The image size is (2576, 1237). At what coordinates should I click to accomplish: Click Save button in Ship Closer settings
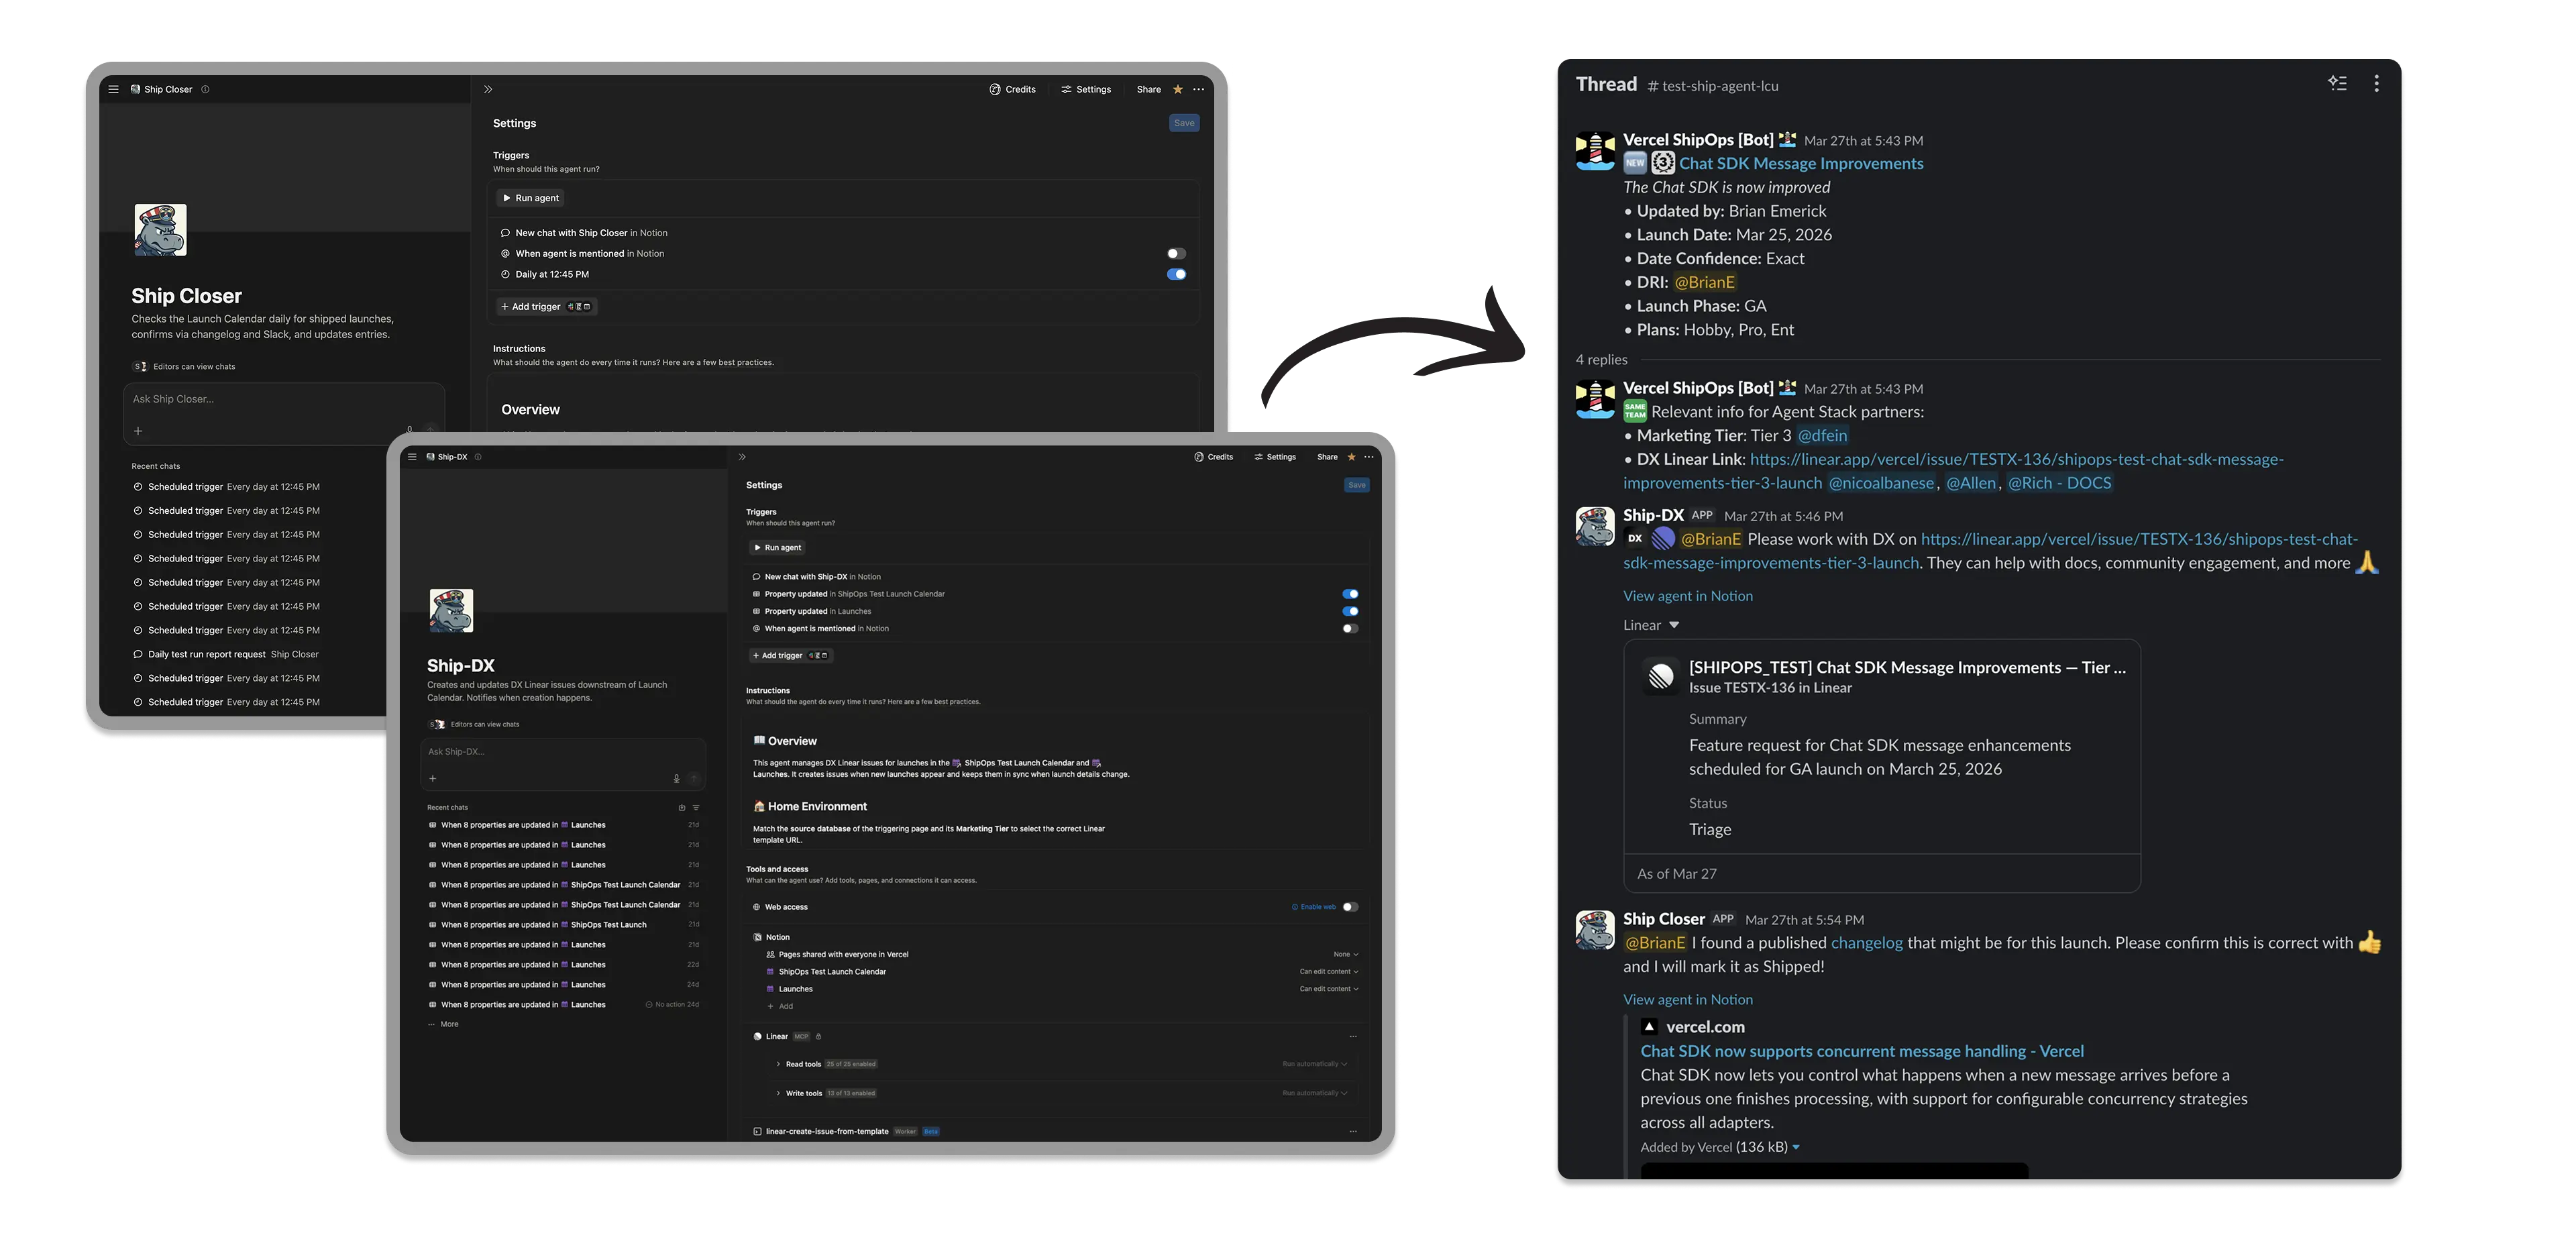pos(1184,123)
